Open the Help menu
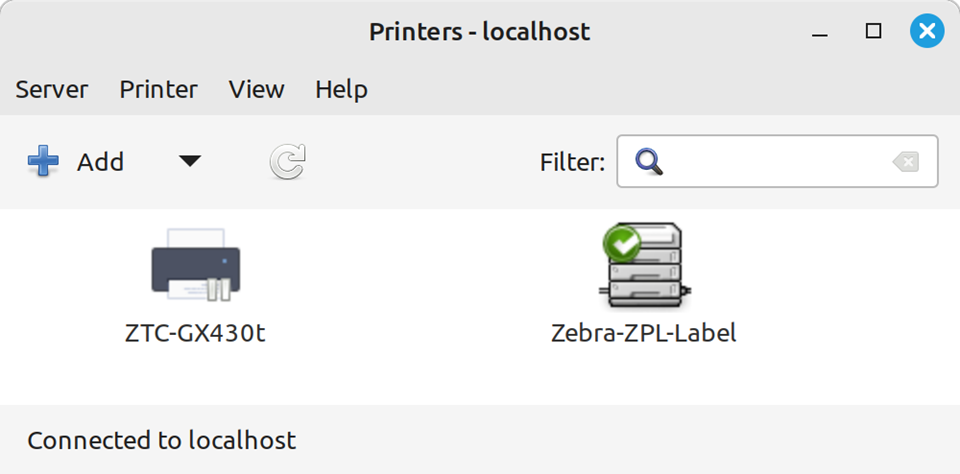 (341, 89)
